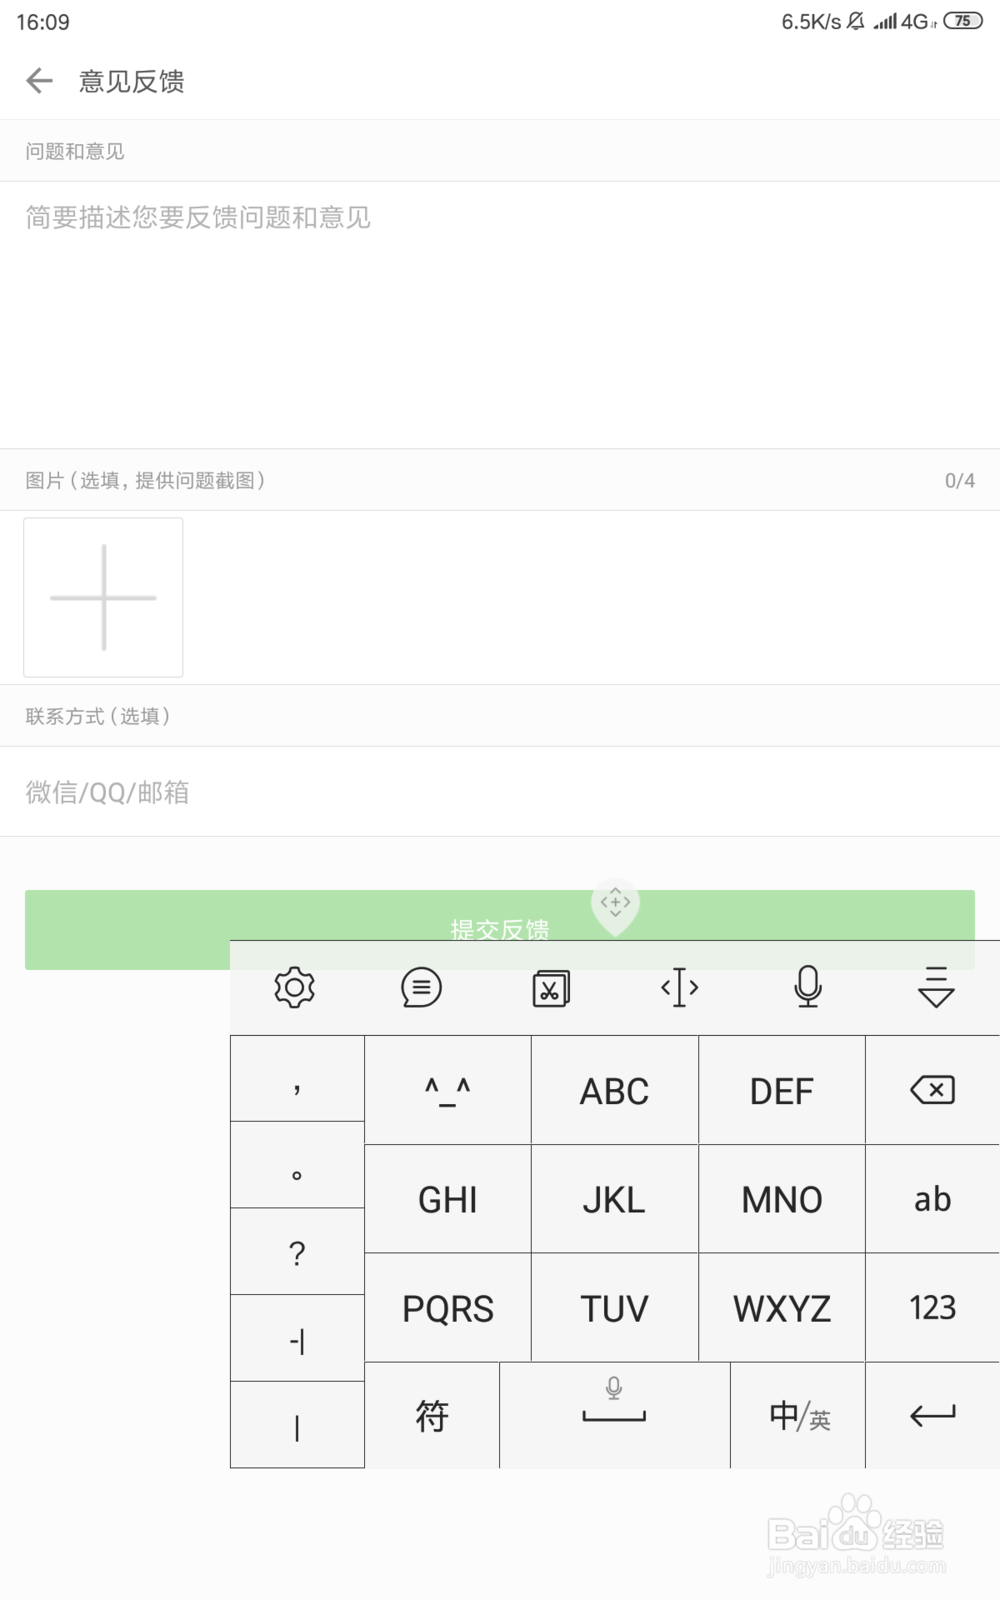Tap the battery indicator in status bar

pos(963,21)
